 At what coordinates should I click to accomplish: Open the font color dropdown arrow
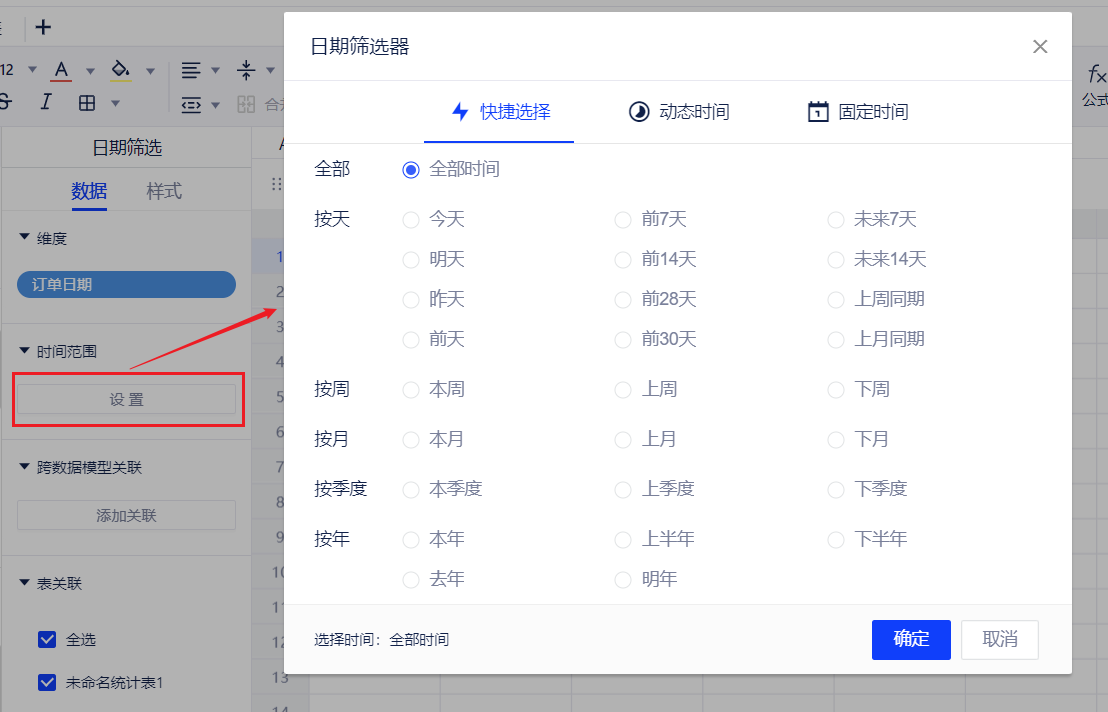click(90, 71)
